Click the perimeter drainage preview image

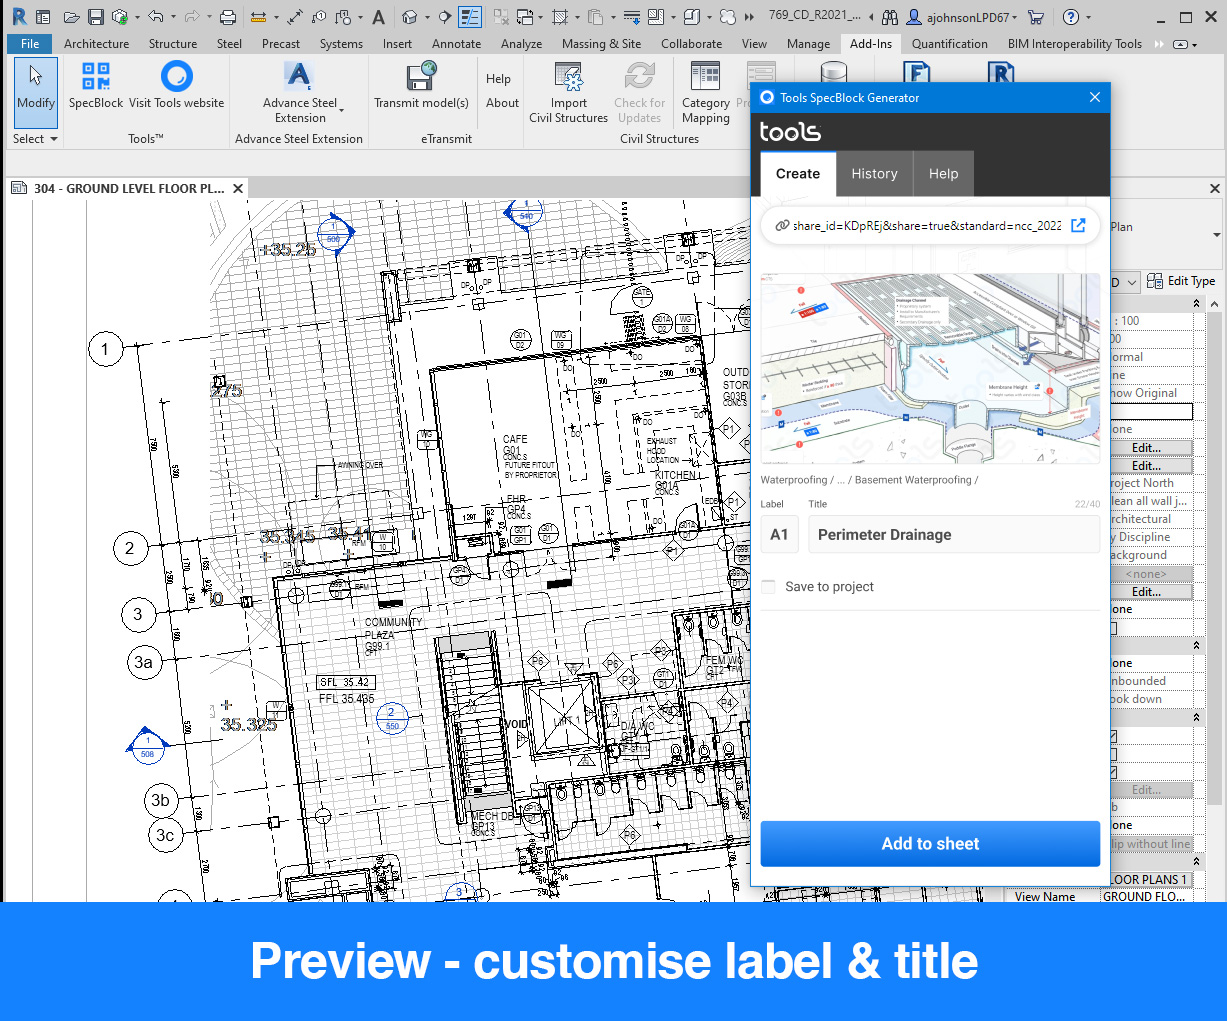coord(930,368)
